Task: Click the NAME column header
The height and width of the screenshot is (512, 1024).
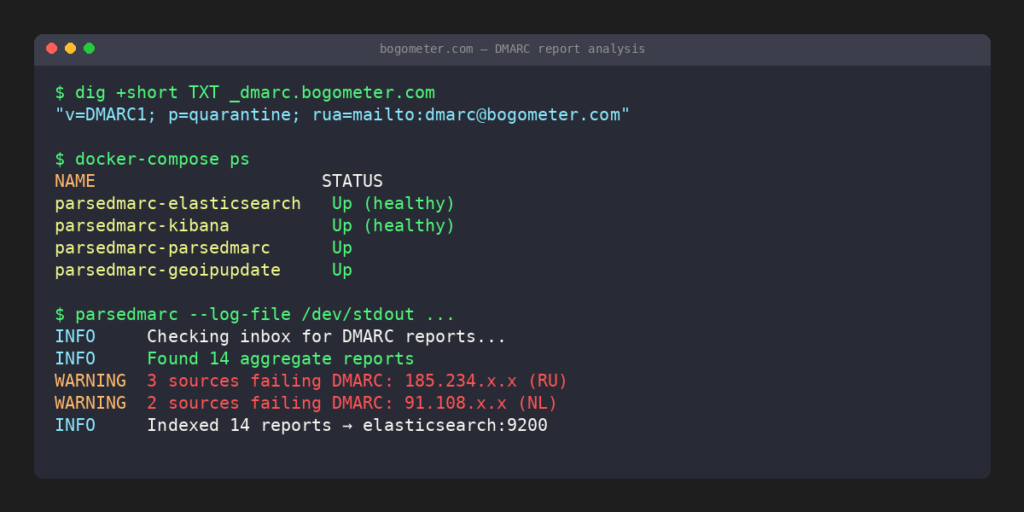Action: pos(75,181)
